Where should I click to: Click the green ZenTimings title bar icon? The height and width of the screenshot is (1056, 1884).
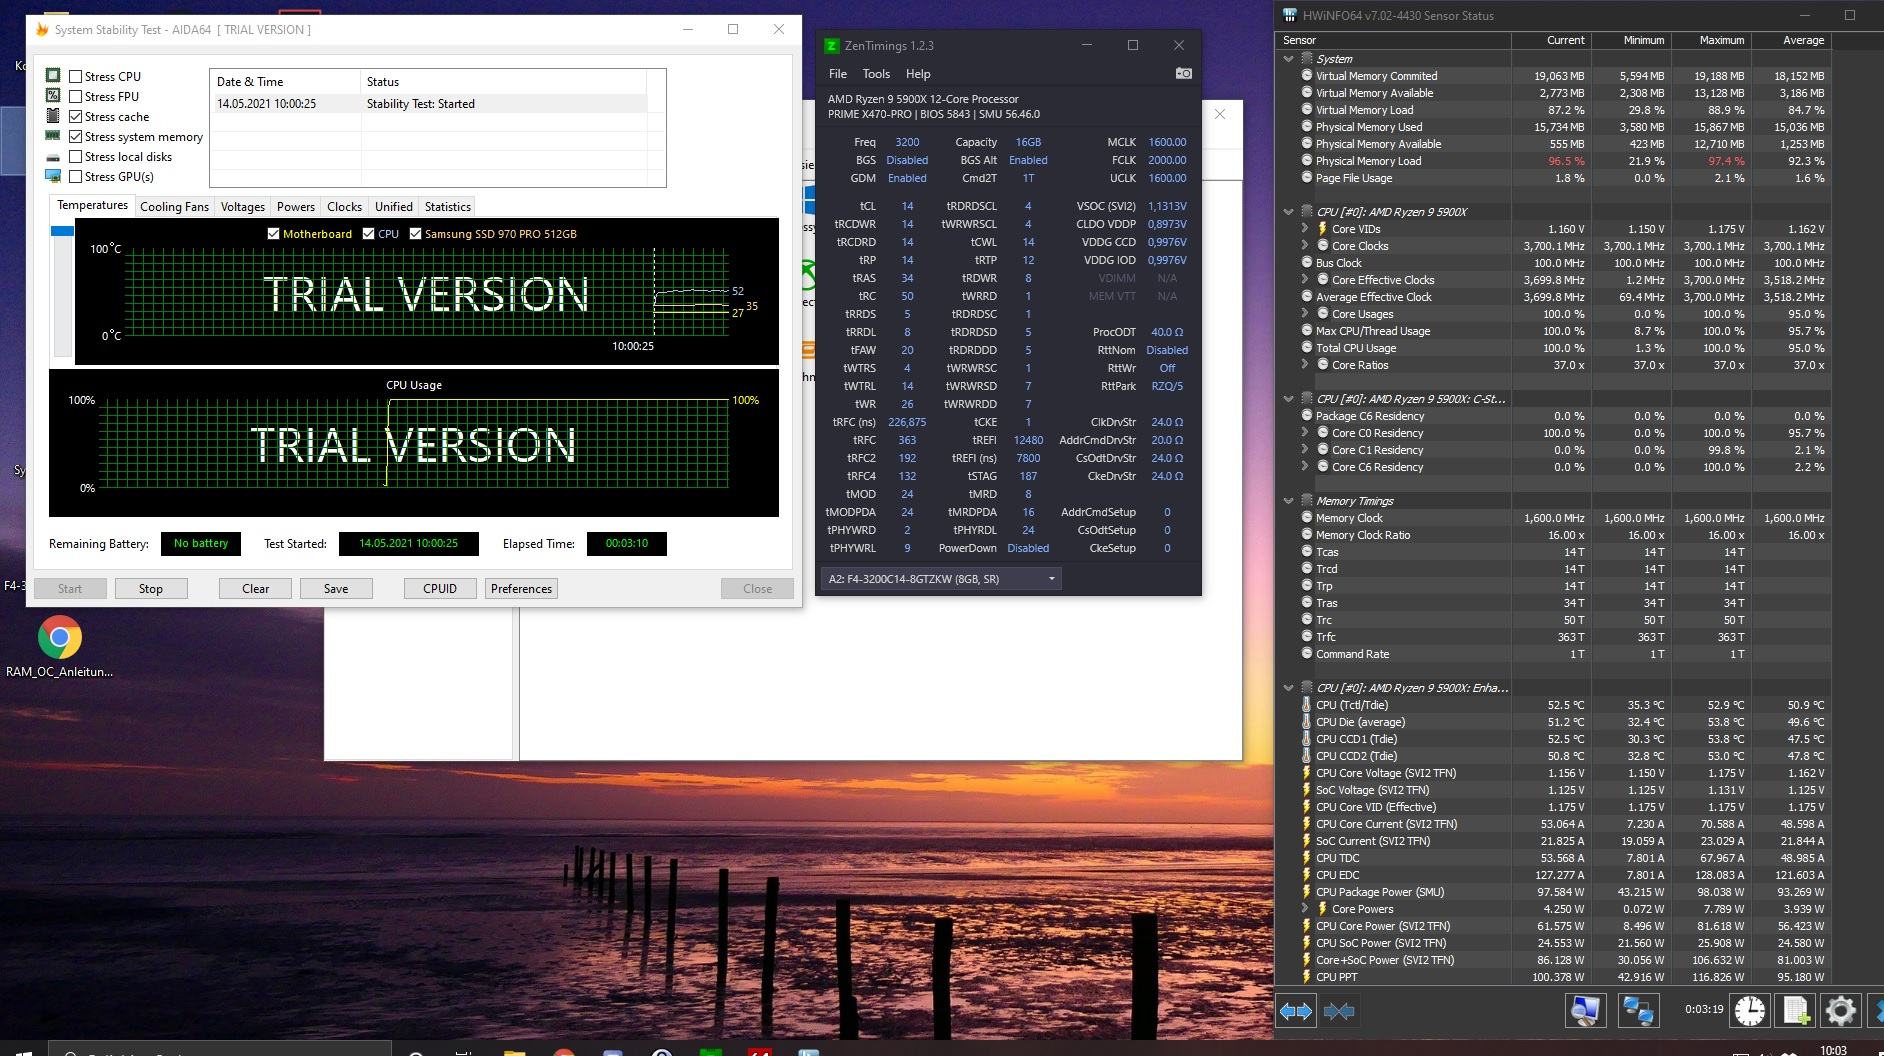point(831,46)
